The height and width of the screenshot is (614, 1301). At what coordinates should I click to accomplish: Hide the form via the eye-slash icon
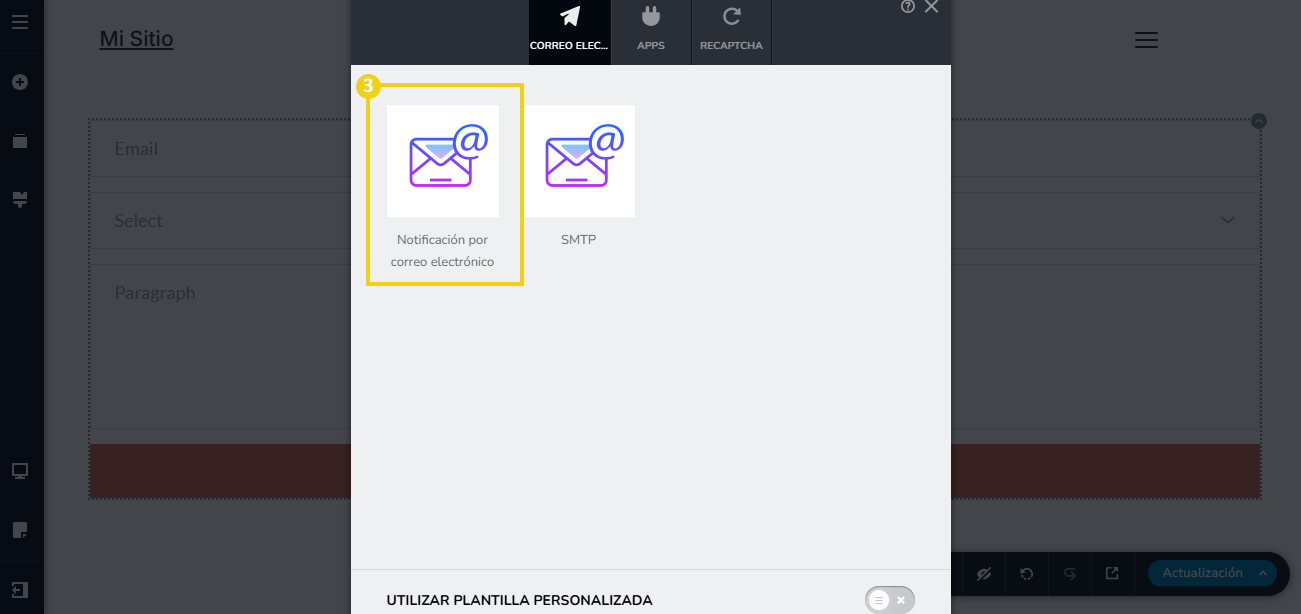(x=984, y=573)
